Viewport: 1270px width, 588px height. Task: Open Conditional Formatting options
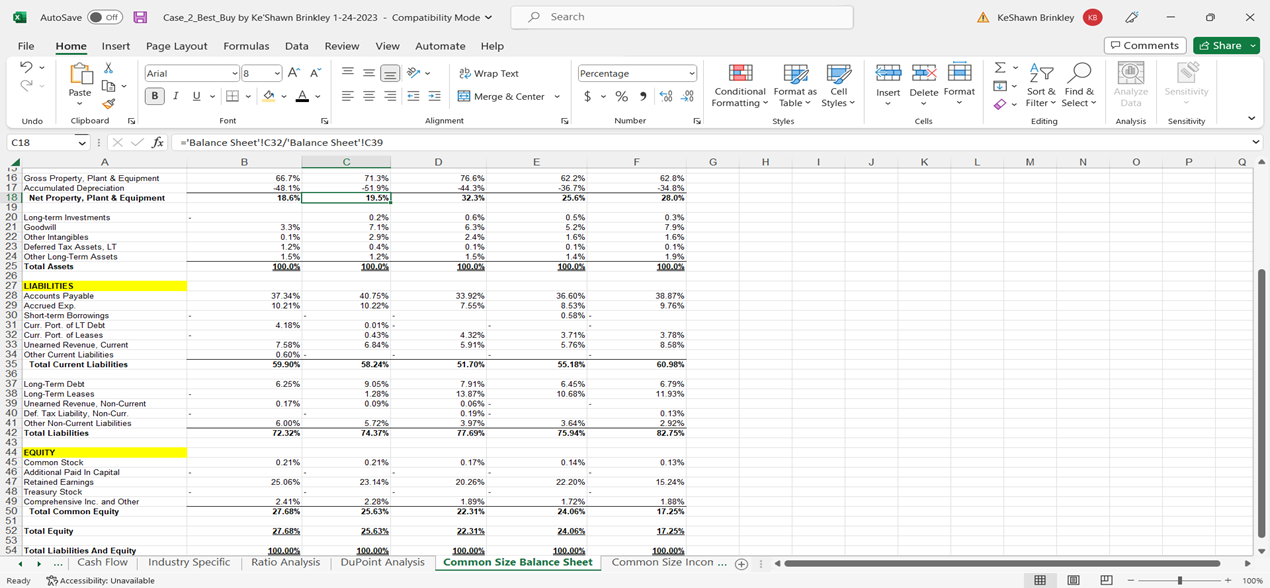(x=739, y=85)
